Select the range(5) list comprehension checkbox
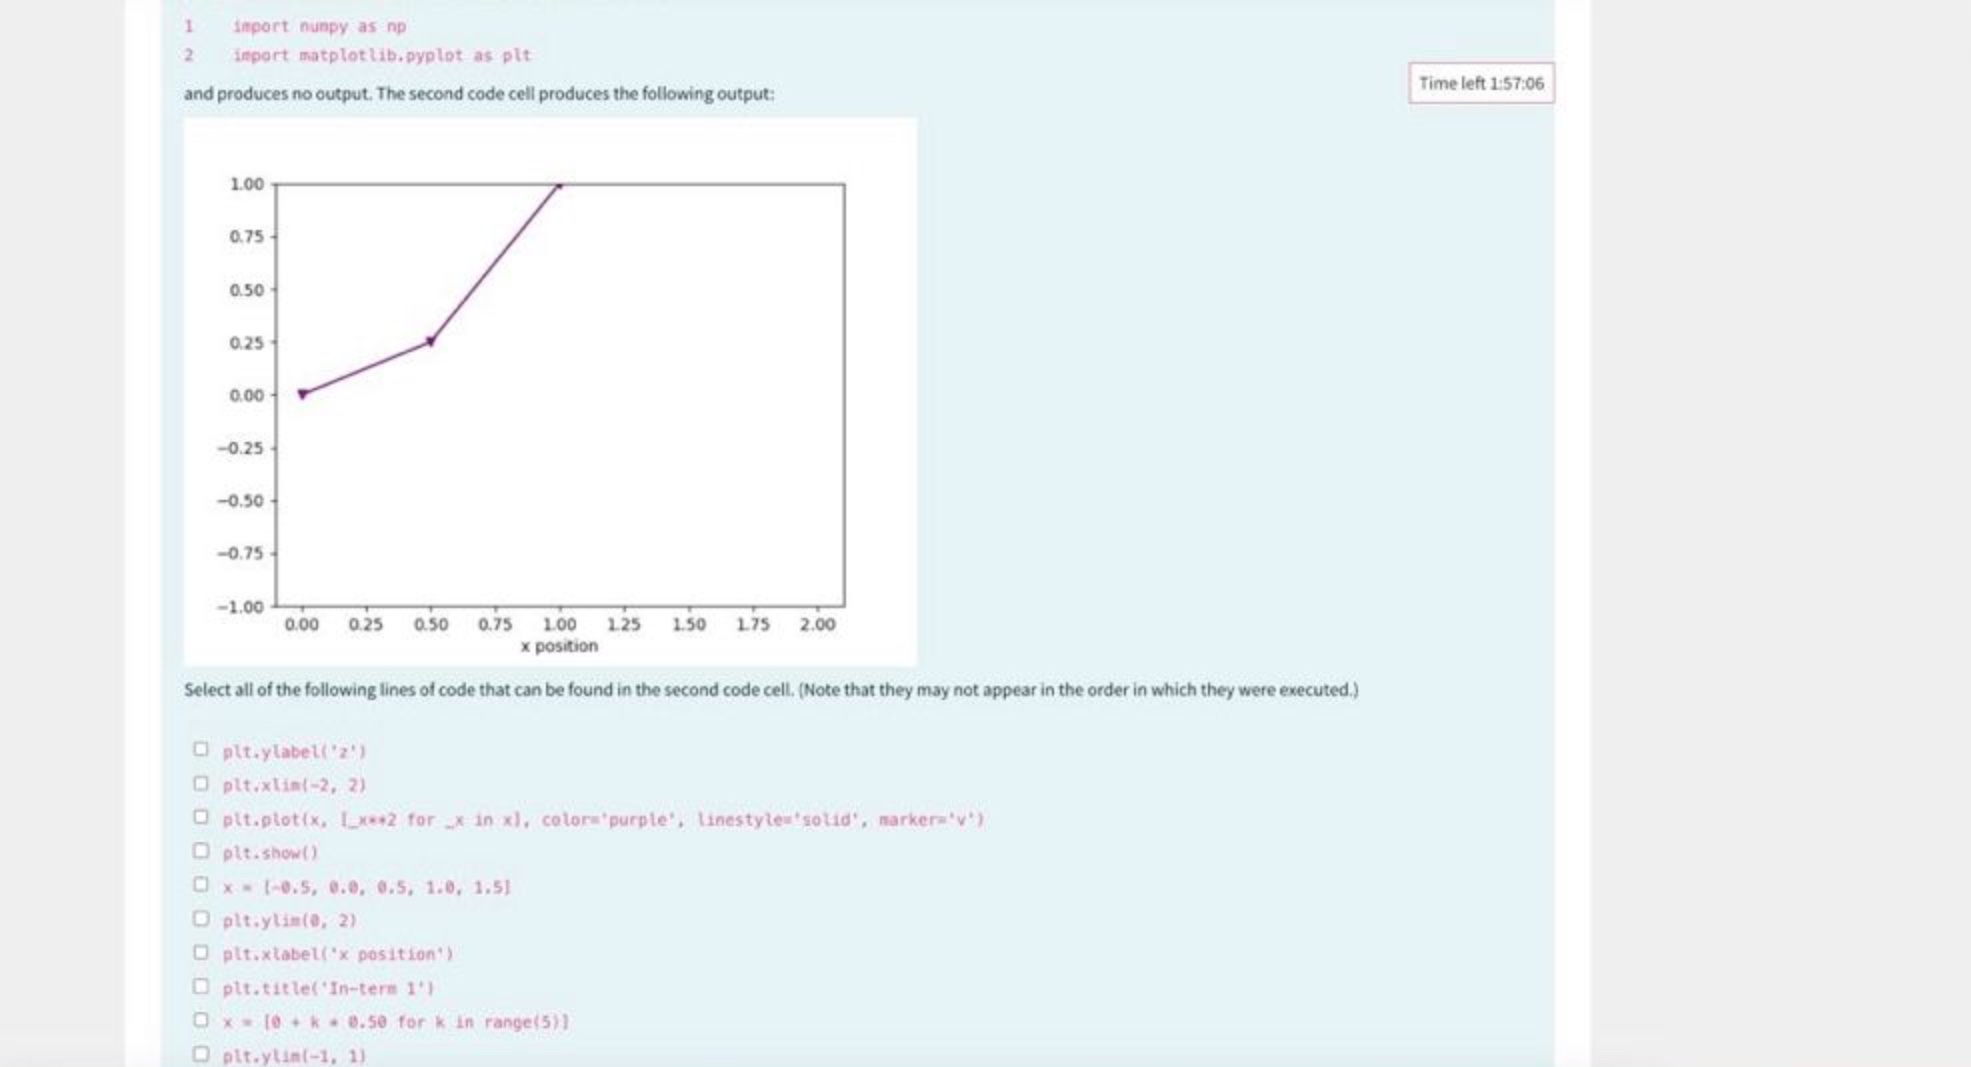This screenshot has width=1971, height=1067. tap(201, 1021)
